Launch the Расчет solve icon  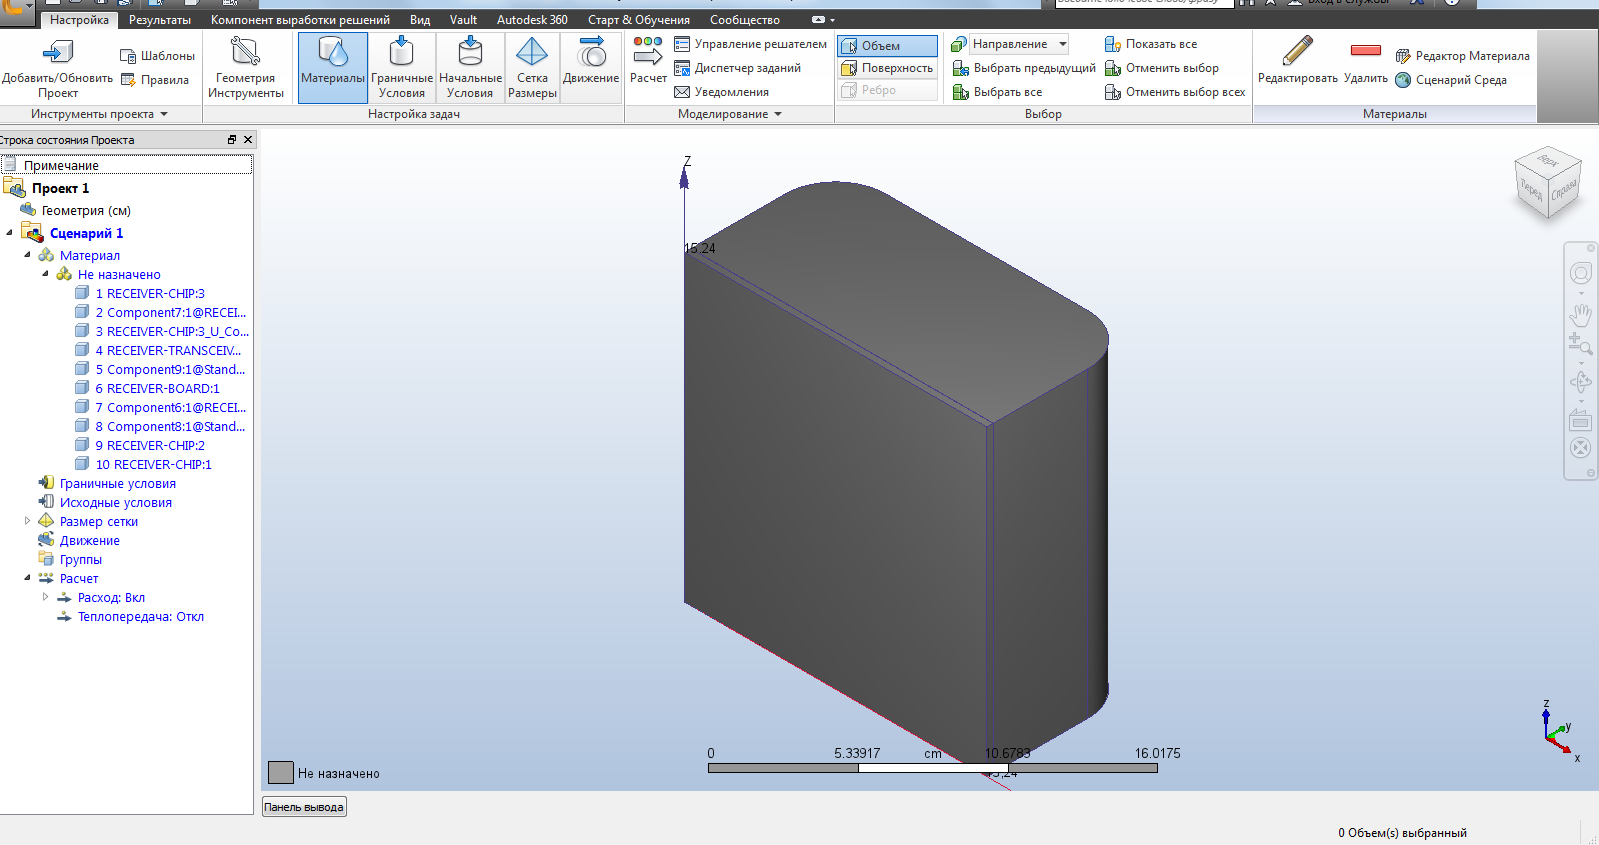[648, 52]
